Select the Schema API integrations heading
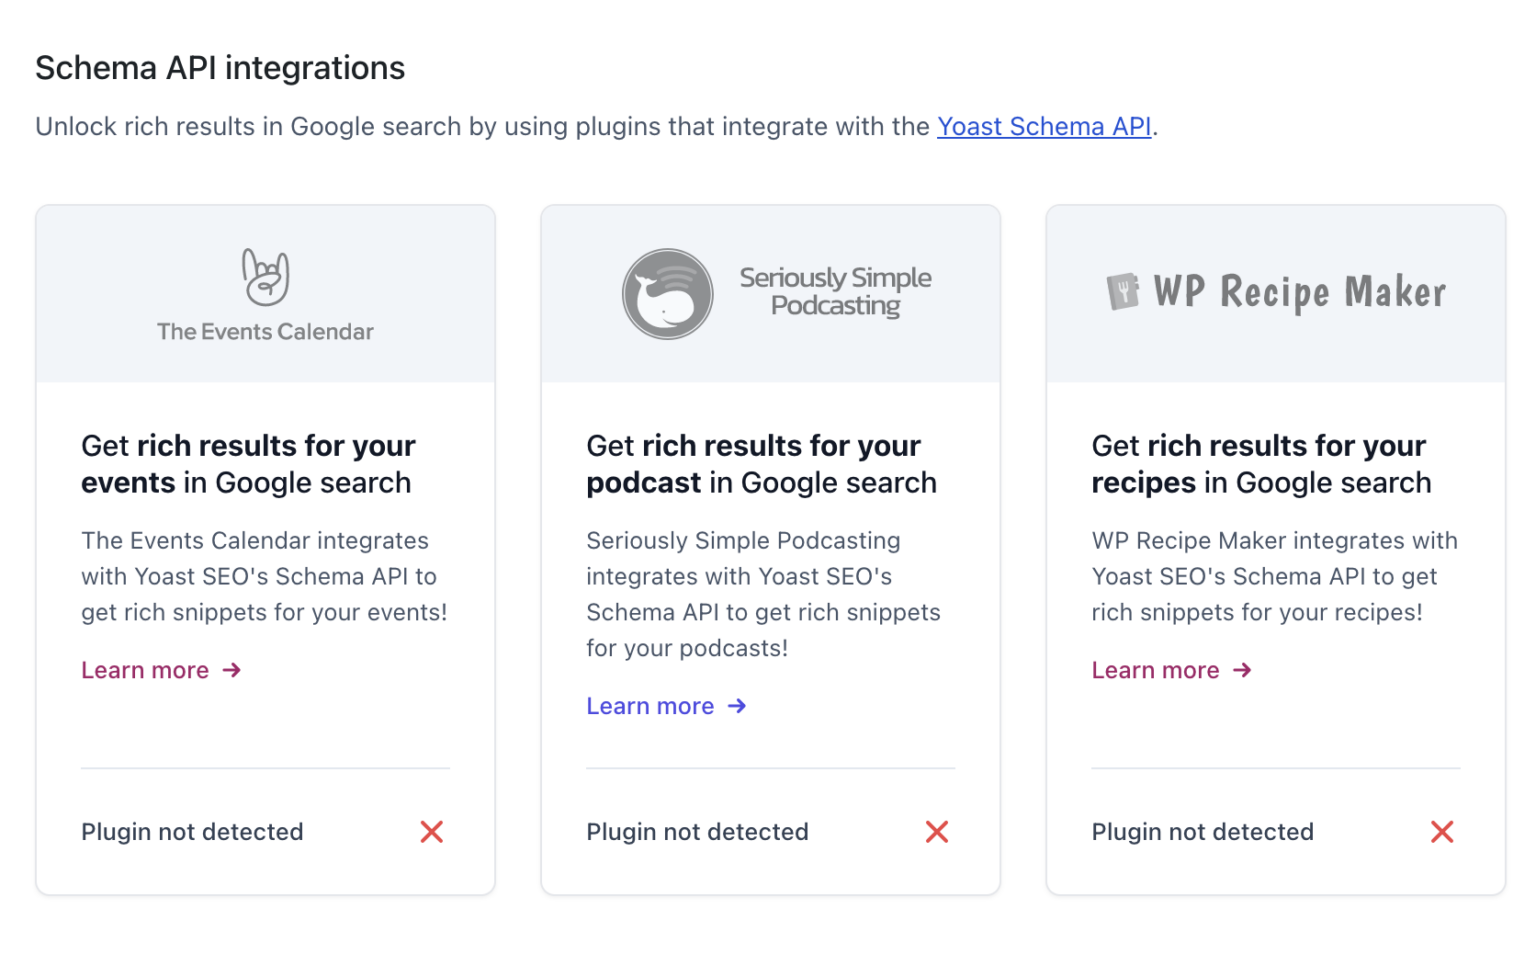 (x=219, y=67)
